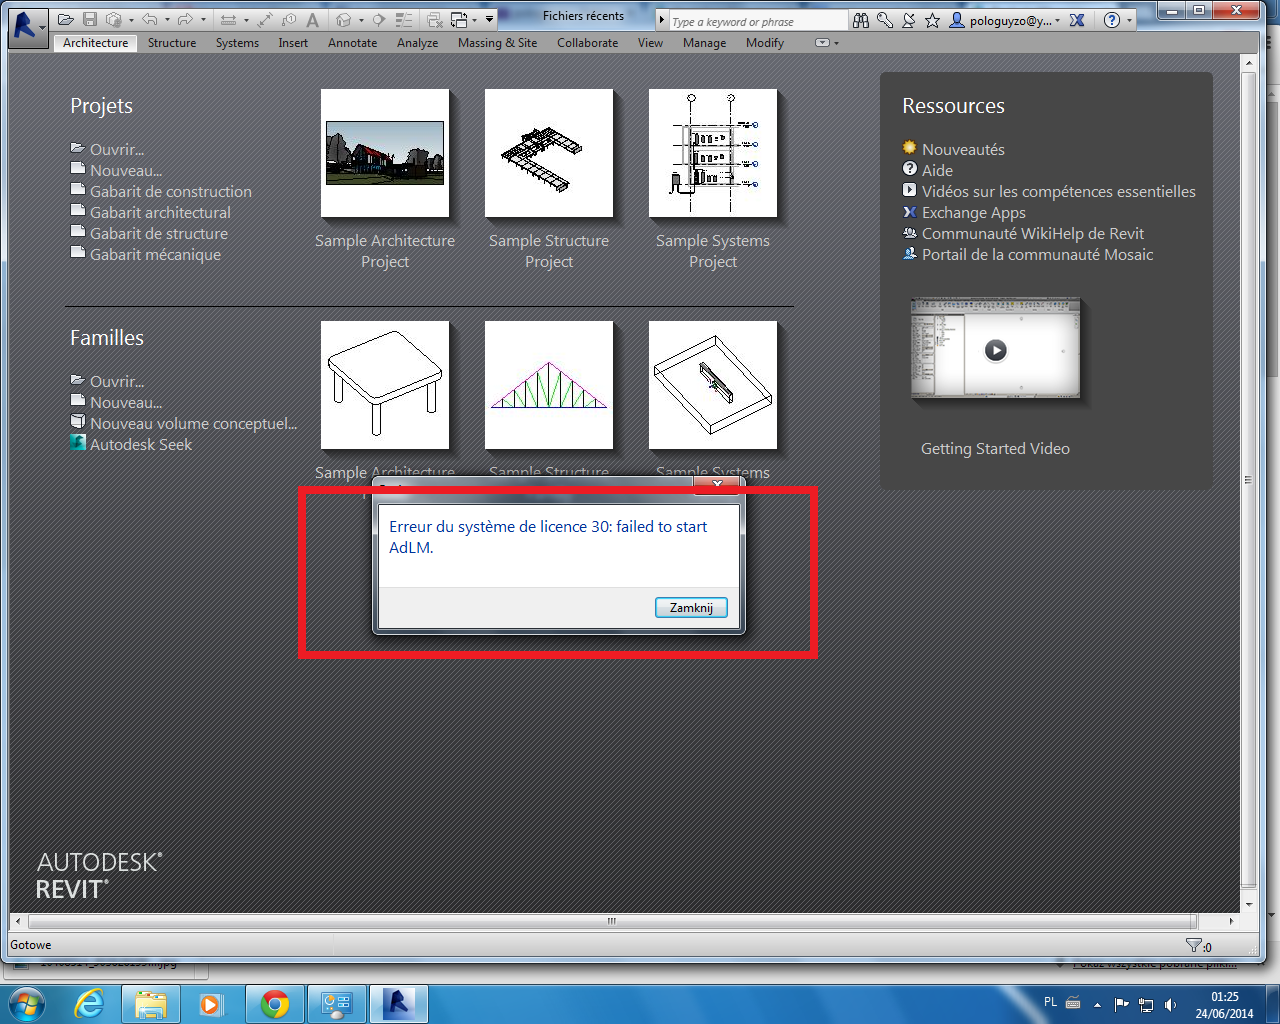Click the Redo arrow icon
The image size is (1280, 1024).
[x=185, y=20]
